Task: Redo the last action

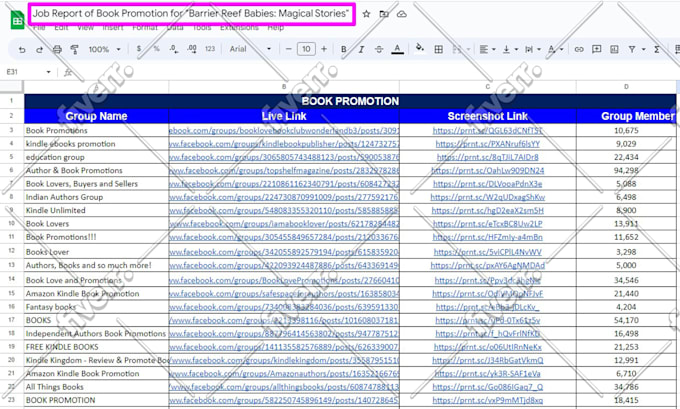Action: point(39,49)
